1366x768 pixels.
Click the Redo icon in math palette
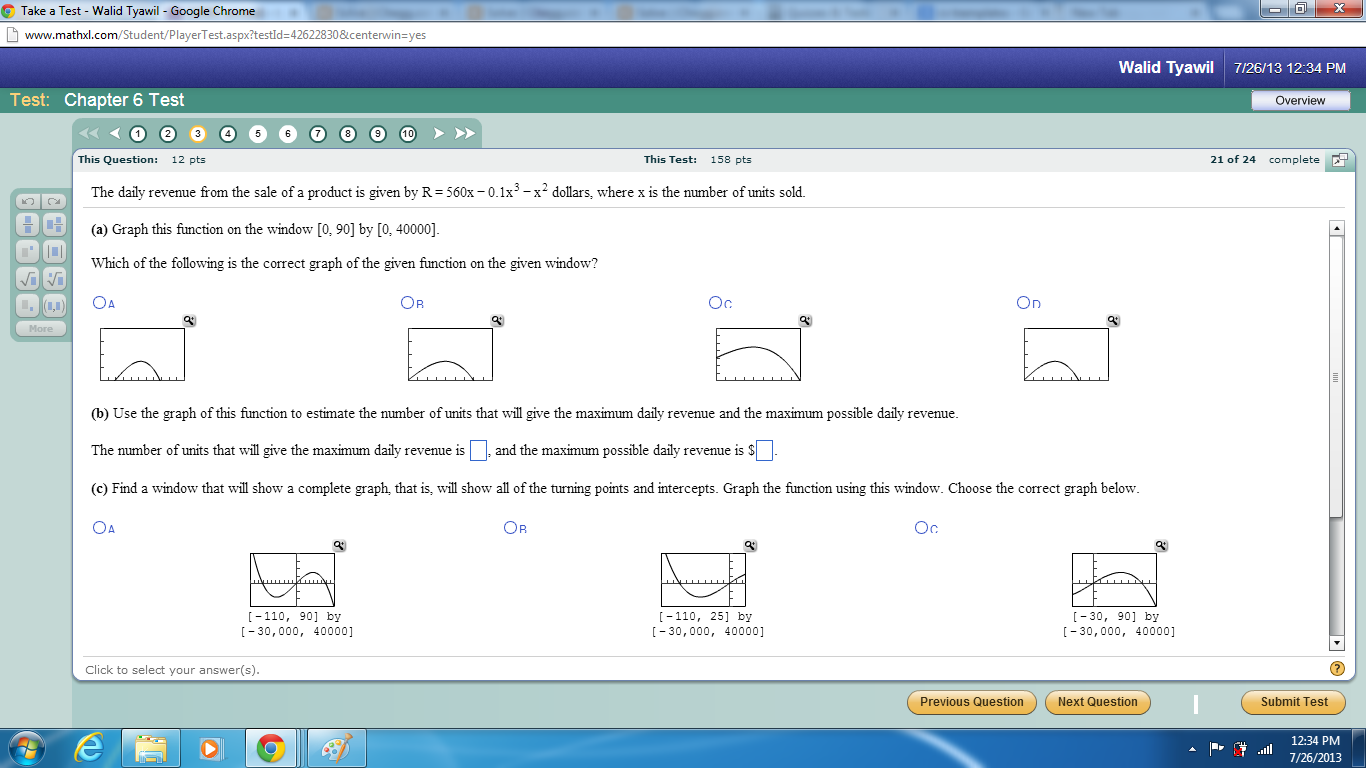[x=54, y=201]
